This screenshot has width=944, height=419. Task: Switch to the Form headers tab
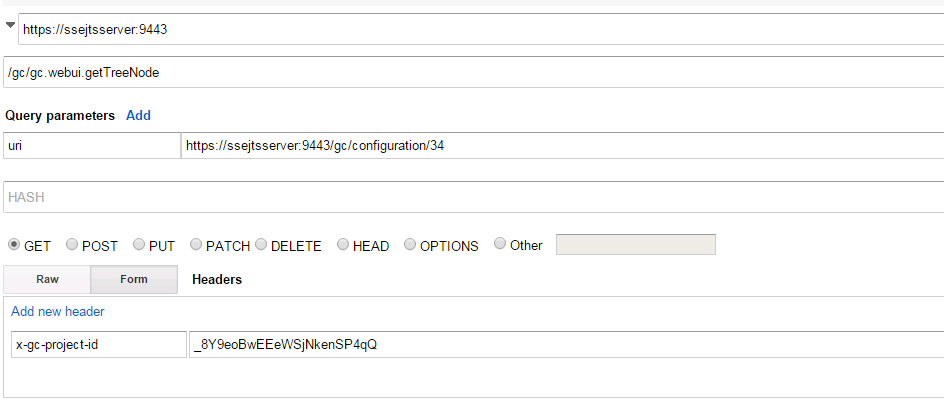tap(134, 280)
